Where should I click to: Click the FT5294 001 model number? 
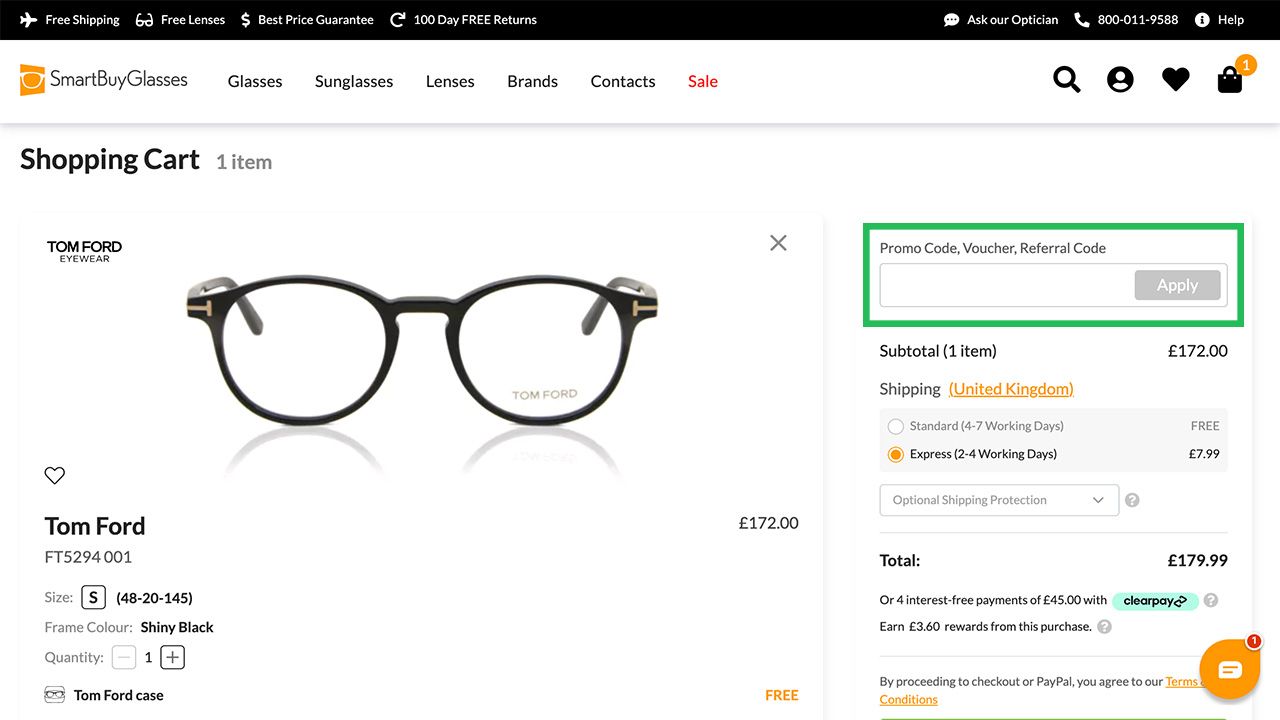88,557
